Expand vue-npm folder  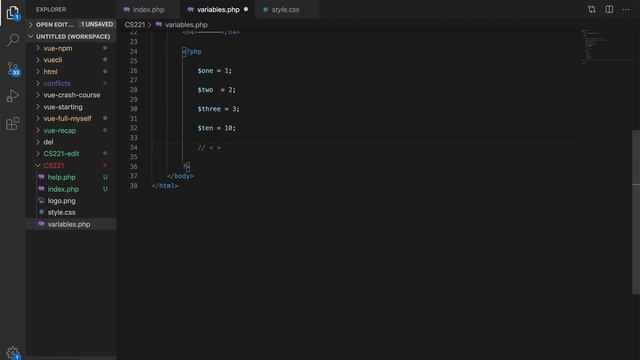point(71,48)
